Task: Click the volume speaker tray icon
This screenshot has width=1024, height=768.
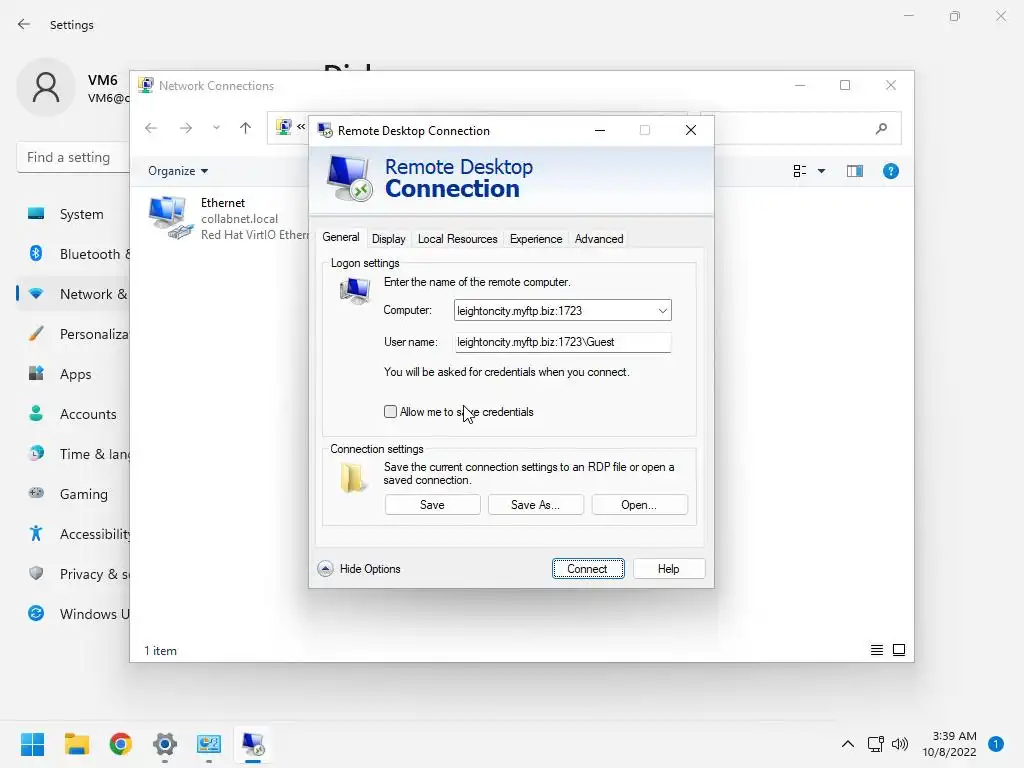Action: tap(900, 744)
